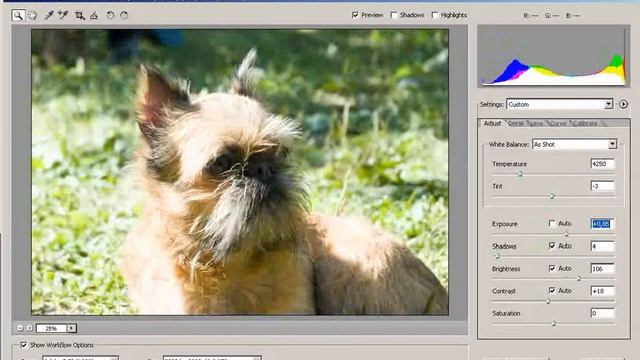
Task: Click the RGB histogram display
Action: (553, 56)
